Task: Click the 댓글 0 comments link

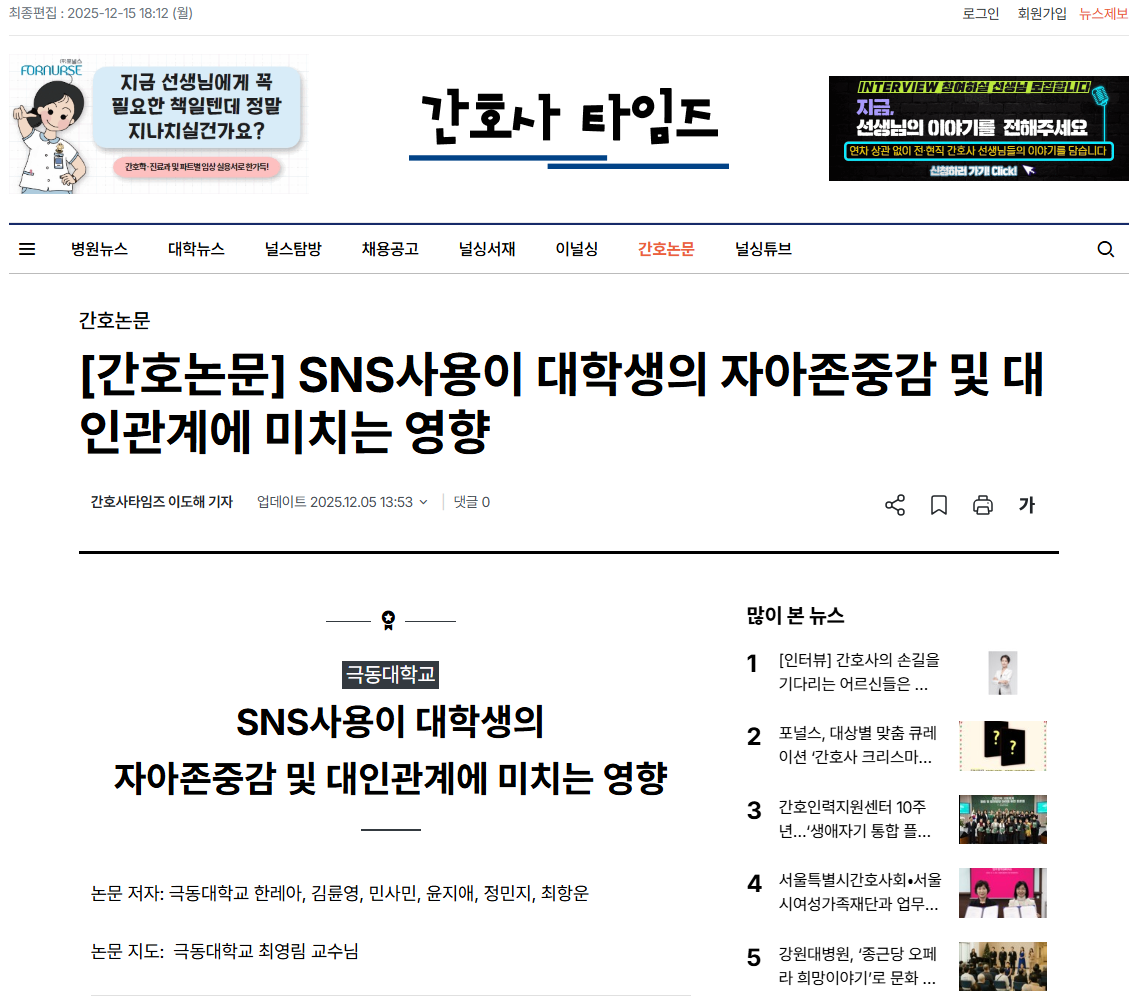Action: (x=472, y=502)
